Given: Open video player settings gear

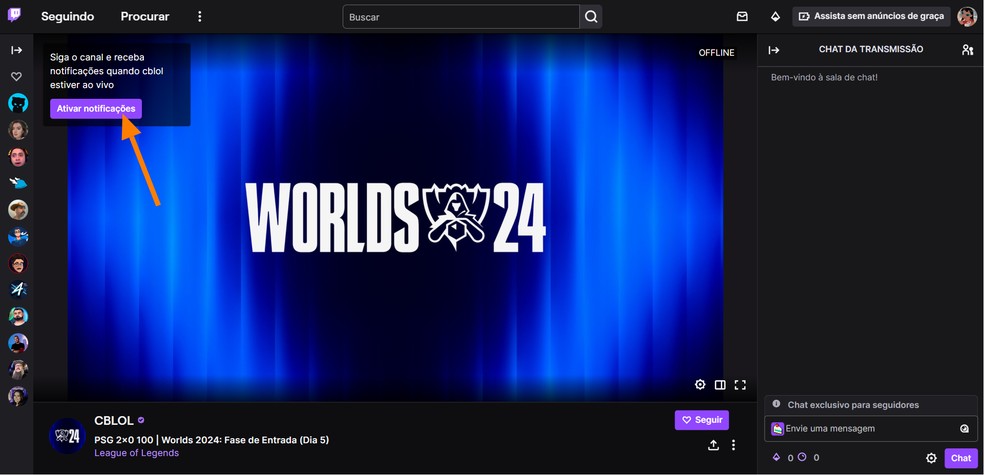Looking at the screenshot, I should [700, 385].
